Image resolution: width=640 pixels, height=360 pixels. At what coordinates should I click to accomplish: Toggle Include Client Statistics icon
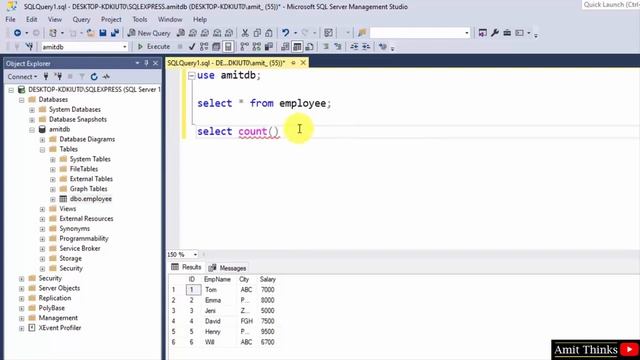pos(269,47)
